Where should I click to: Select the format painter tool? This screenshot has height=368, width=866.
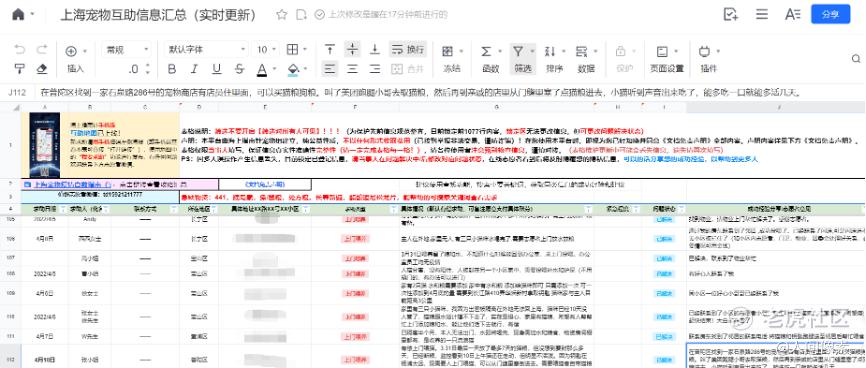tap(20, 69)
